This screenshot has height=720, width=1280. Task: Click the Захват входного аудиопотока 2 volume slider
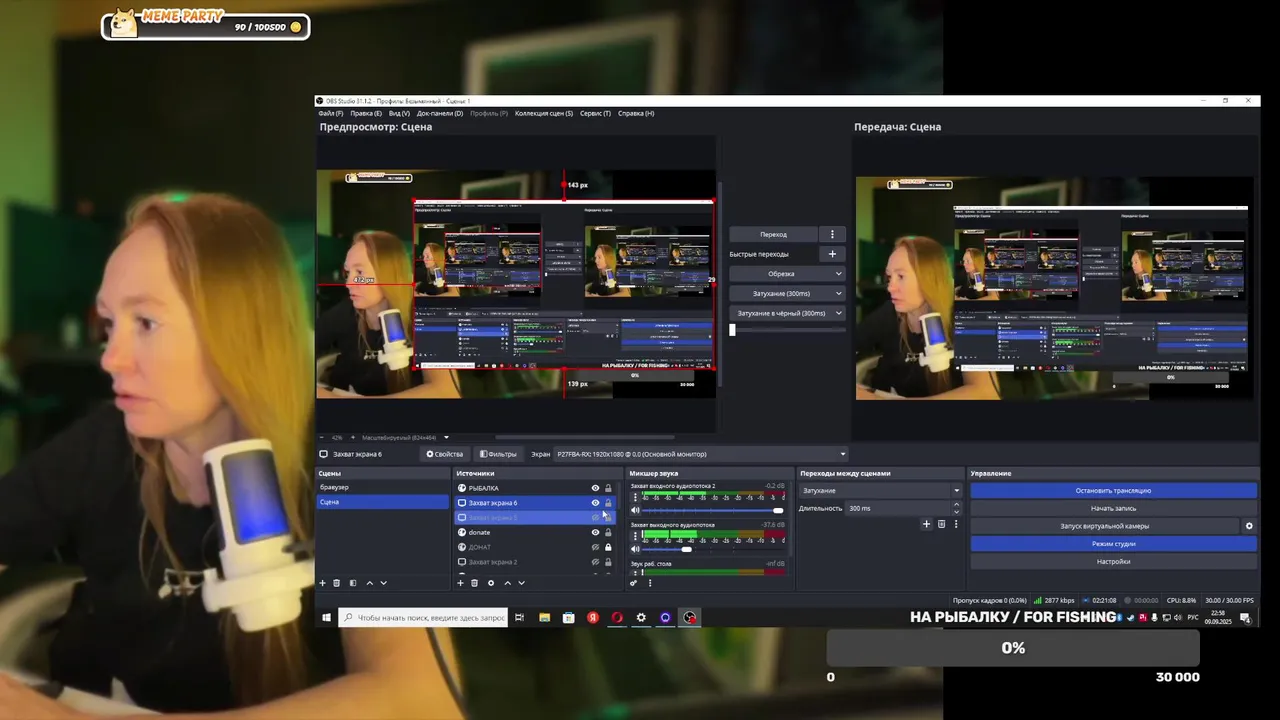click(714, 510)
